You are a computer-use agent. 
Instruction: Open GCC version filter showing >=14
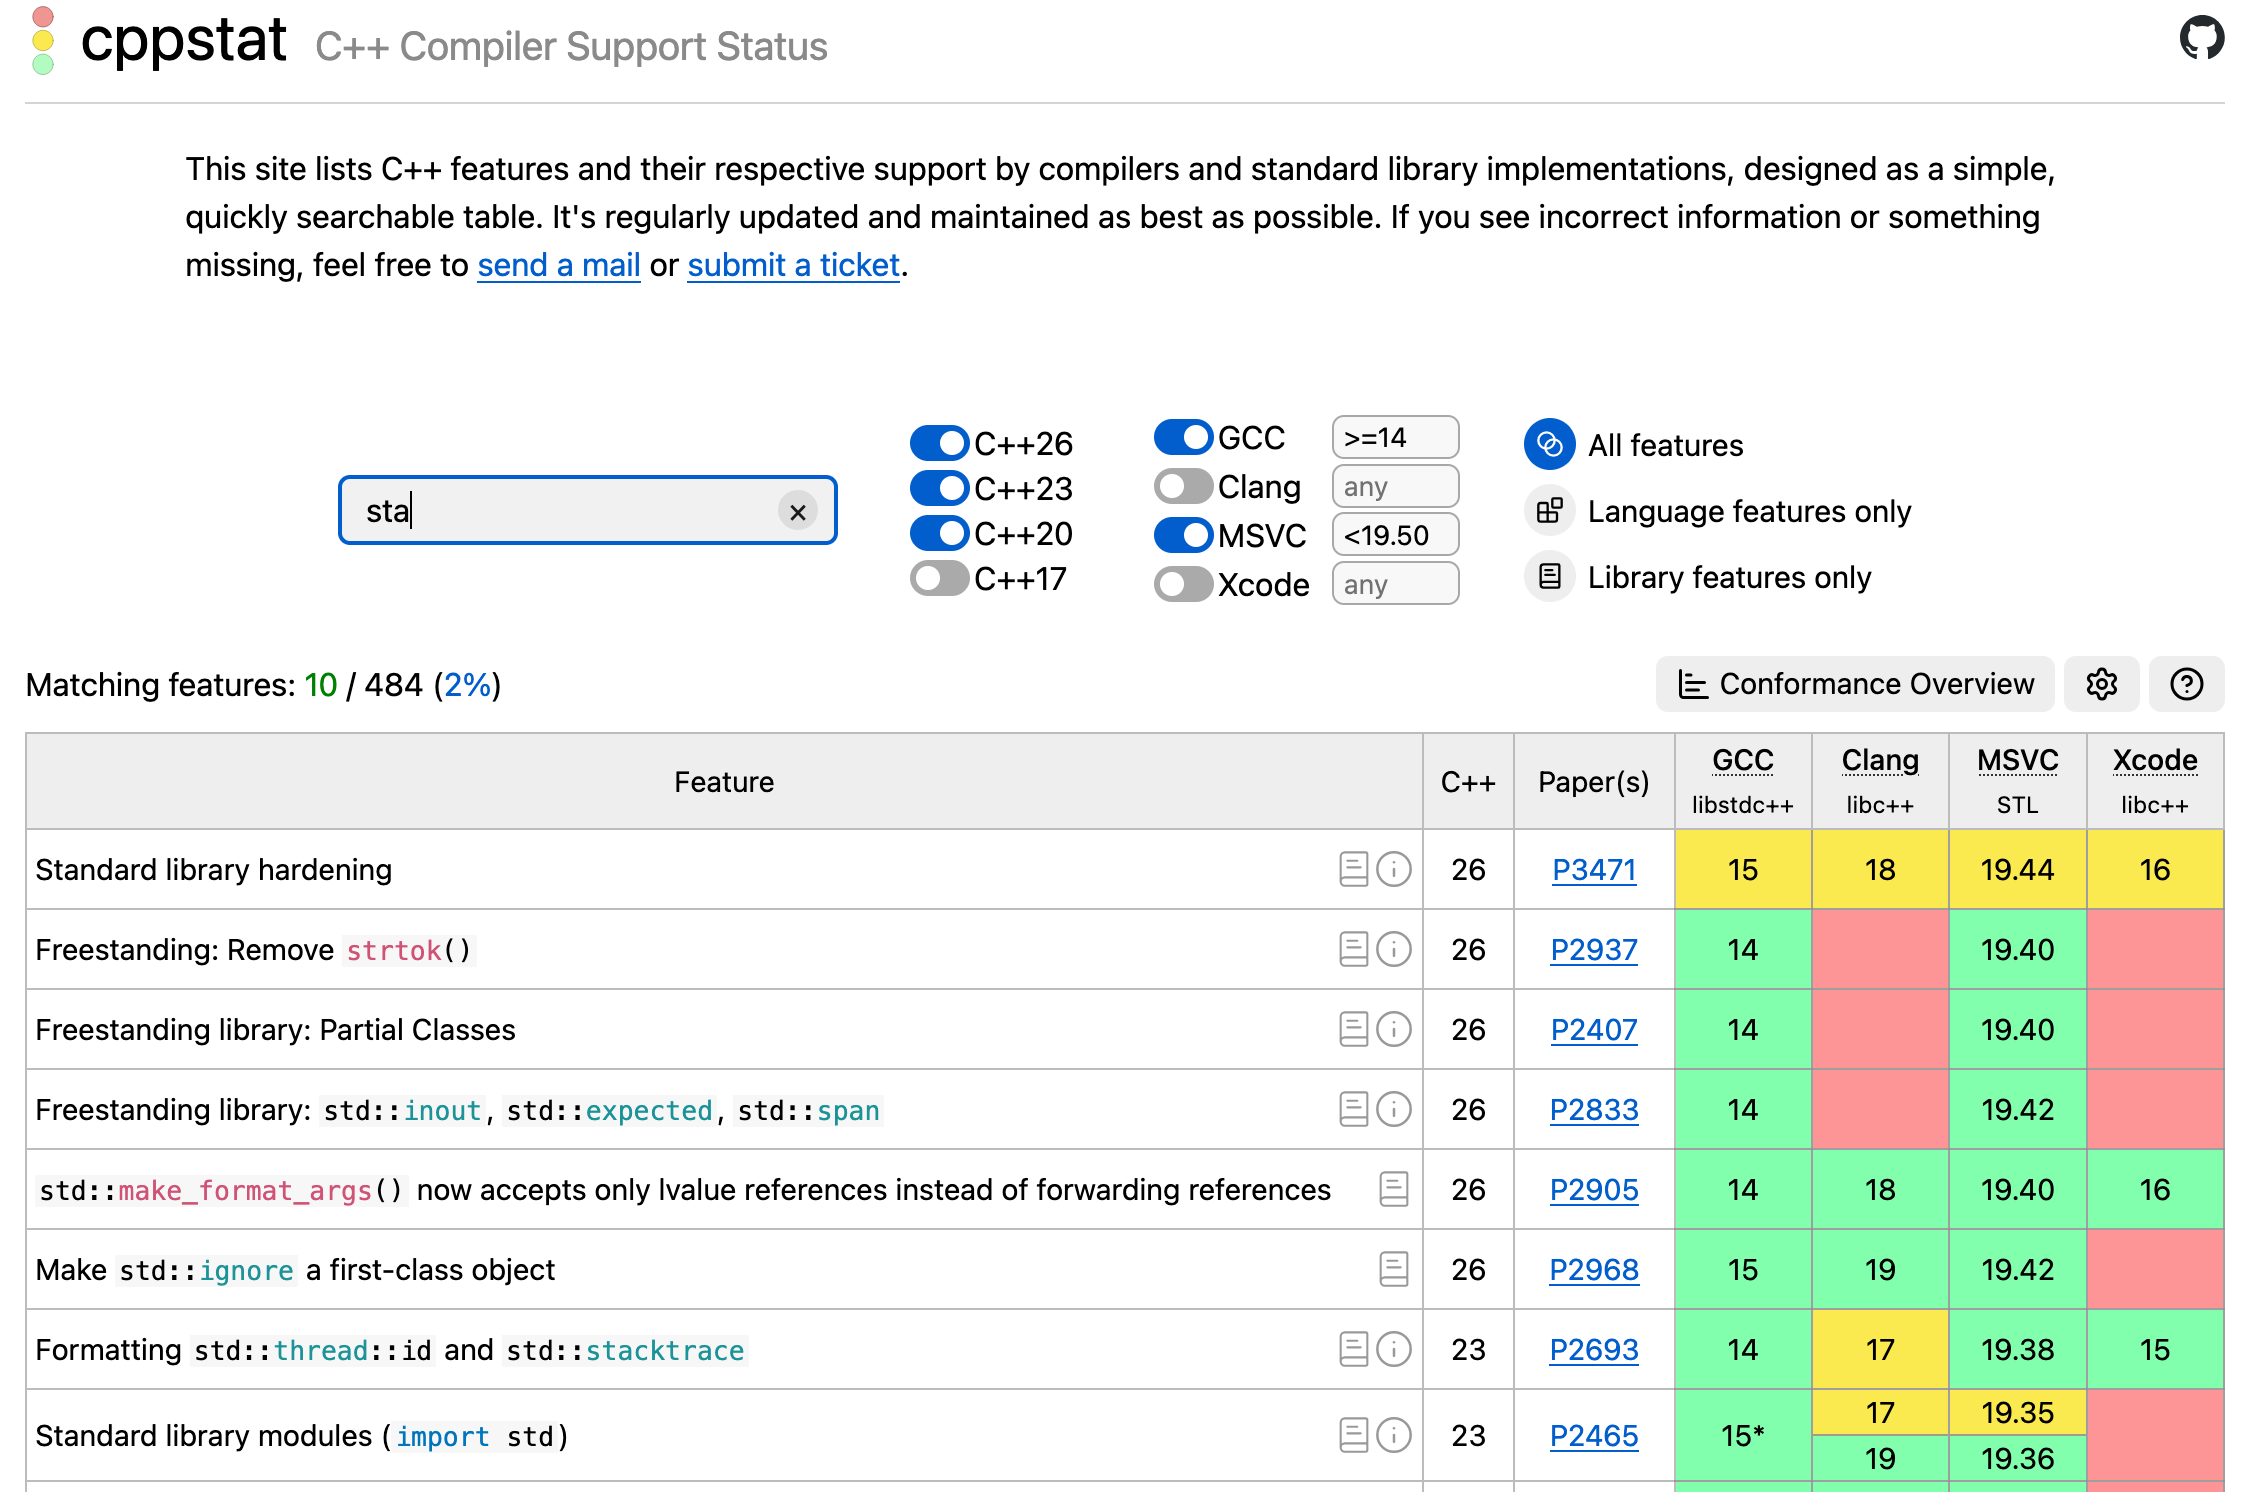(x=1394, y=438)
